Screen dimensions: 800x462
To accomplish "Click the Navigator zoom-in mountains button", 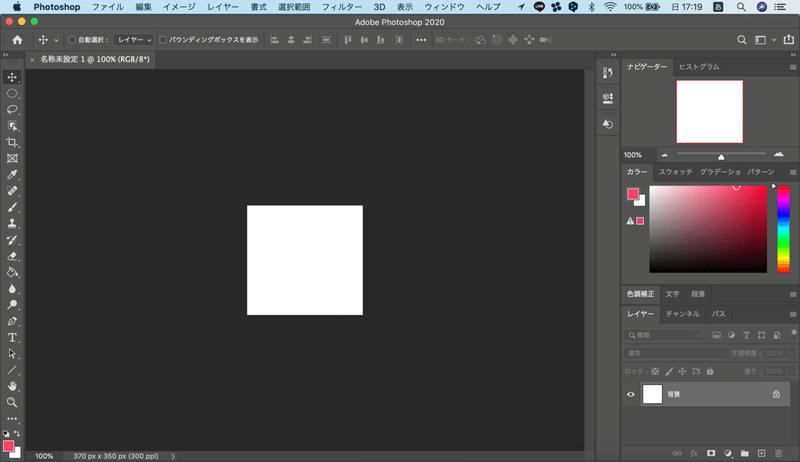I will tap(779, 154).
